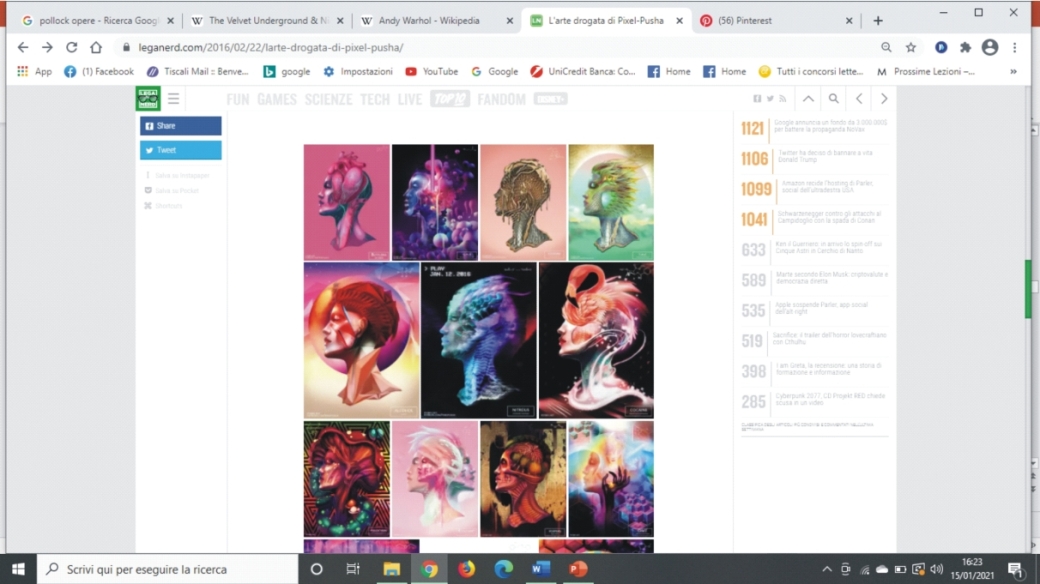Open the Chrome extensions puzzle icon
Screen dimensions: 1040x584
pos(966,47)
